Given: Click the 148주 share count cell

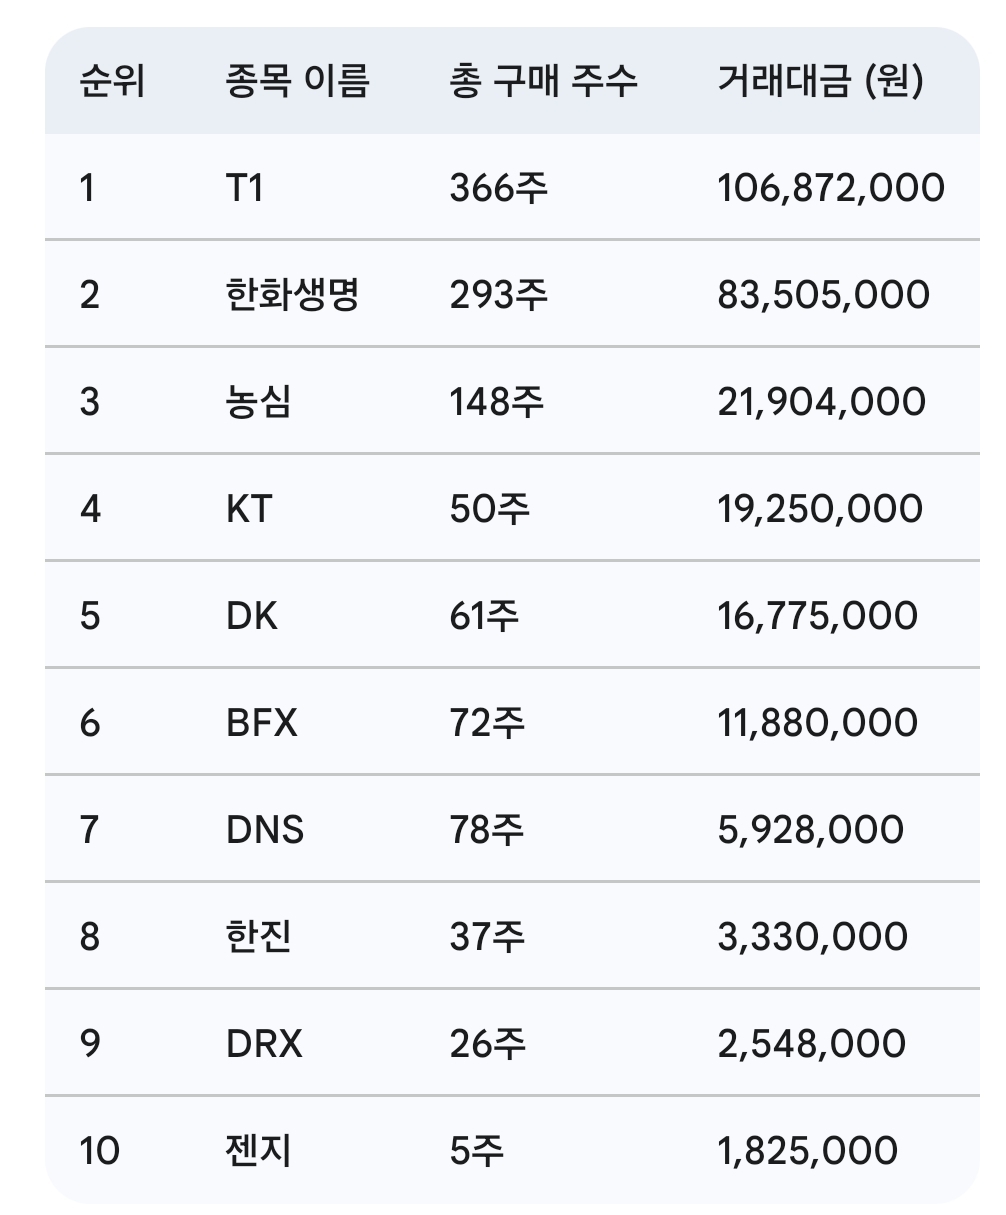Looking at the screenshot, I should click(x=497, y=402).
